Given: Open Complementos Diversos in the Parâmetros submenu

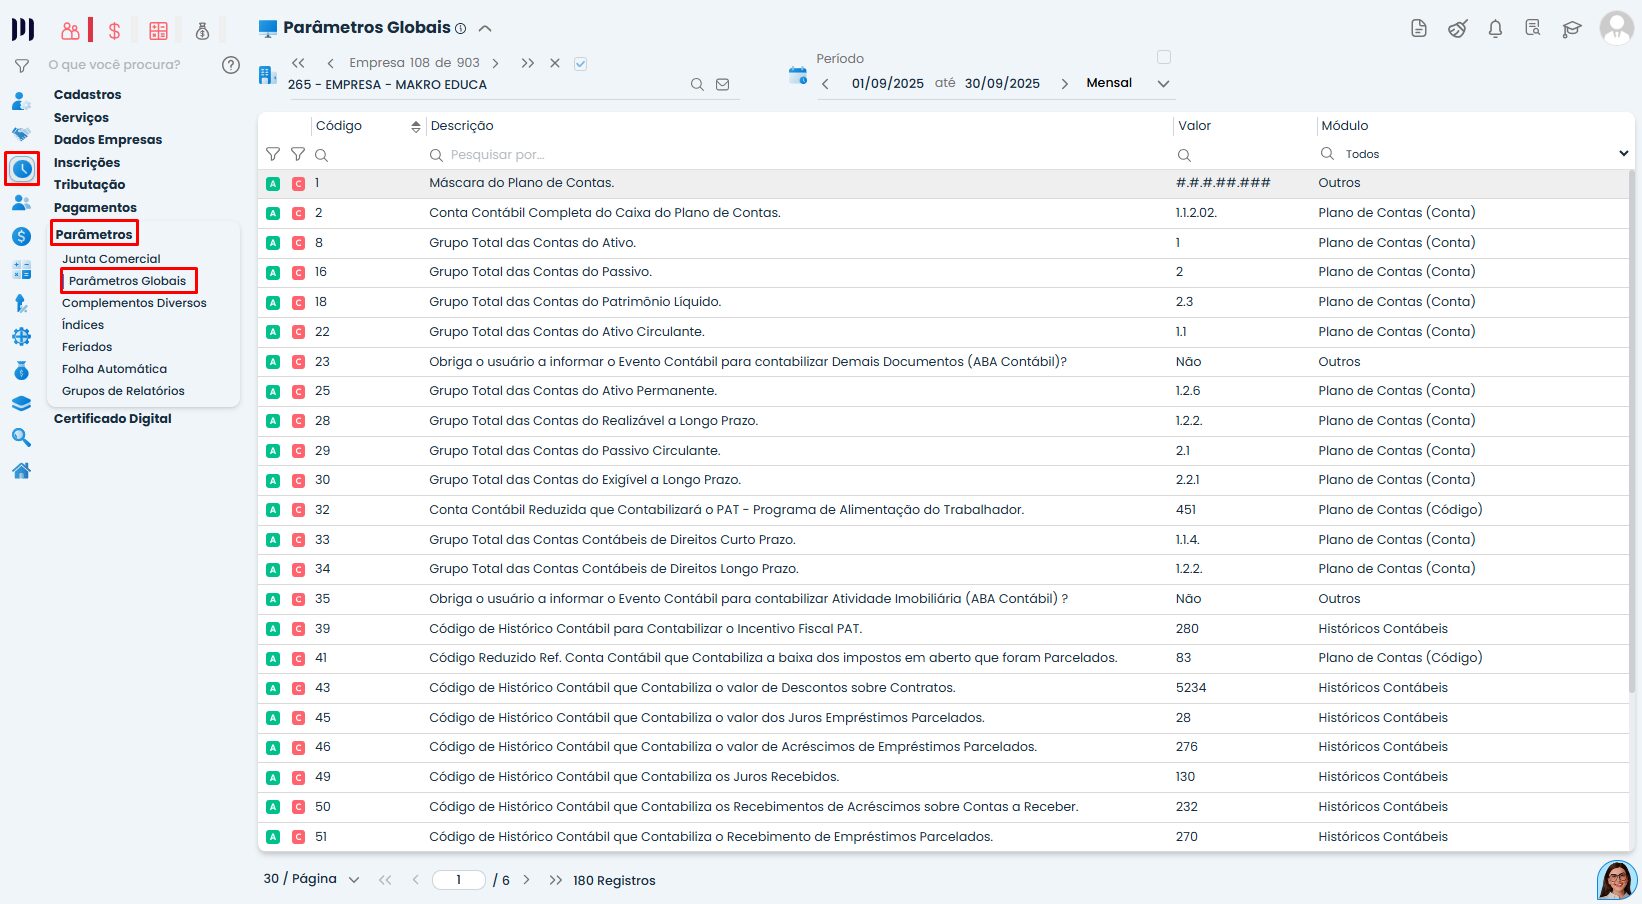Looking at the screenshot, I should [x=134, y=303].
